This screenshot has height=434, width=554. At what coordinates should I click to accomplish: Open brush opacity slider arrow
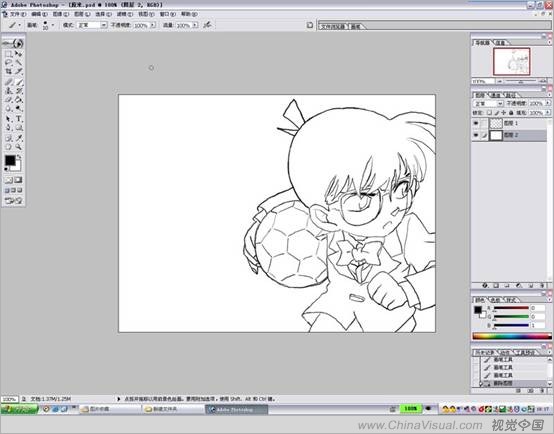153,25
